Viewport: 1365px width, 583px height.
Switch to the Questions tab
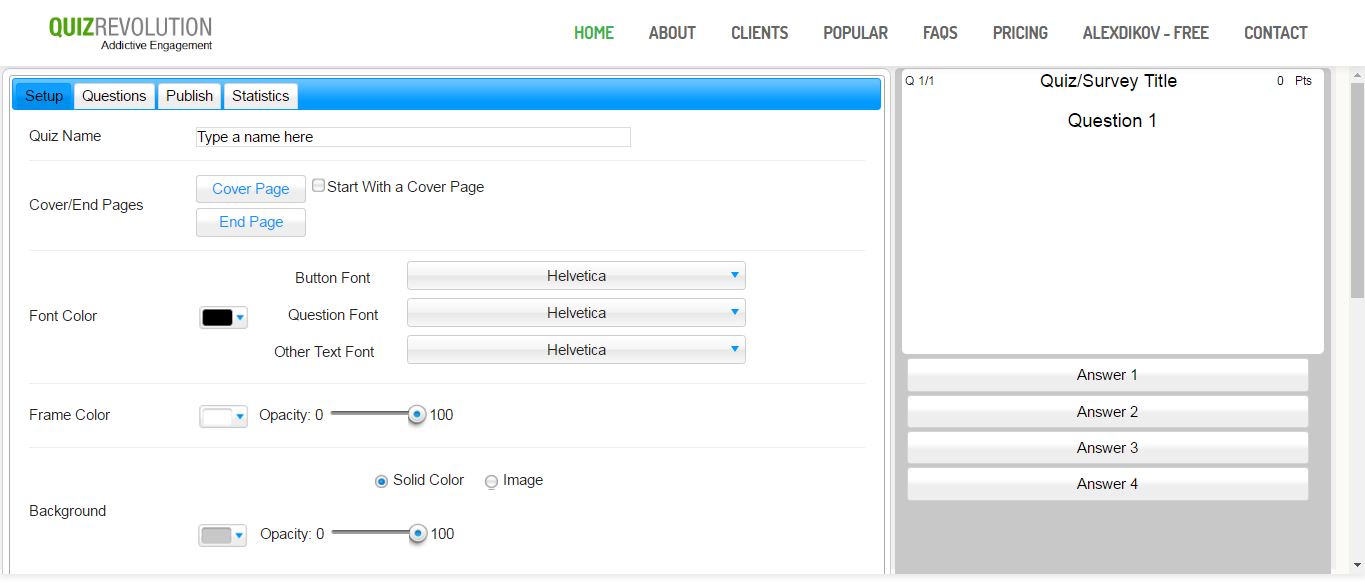point(114,96)
